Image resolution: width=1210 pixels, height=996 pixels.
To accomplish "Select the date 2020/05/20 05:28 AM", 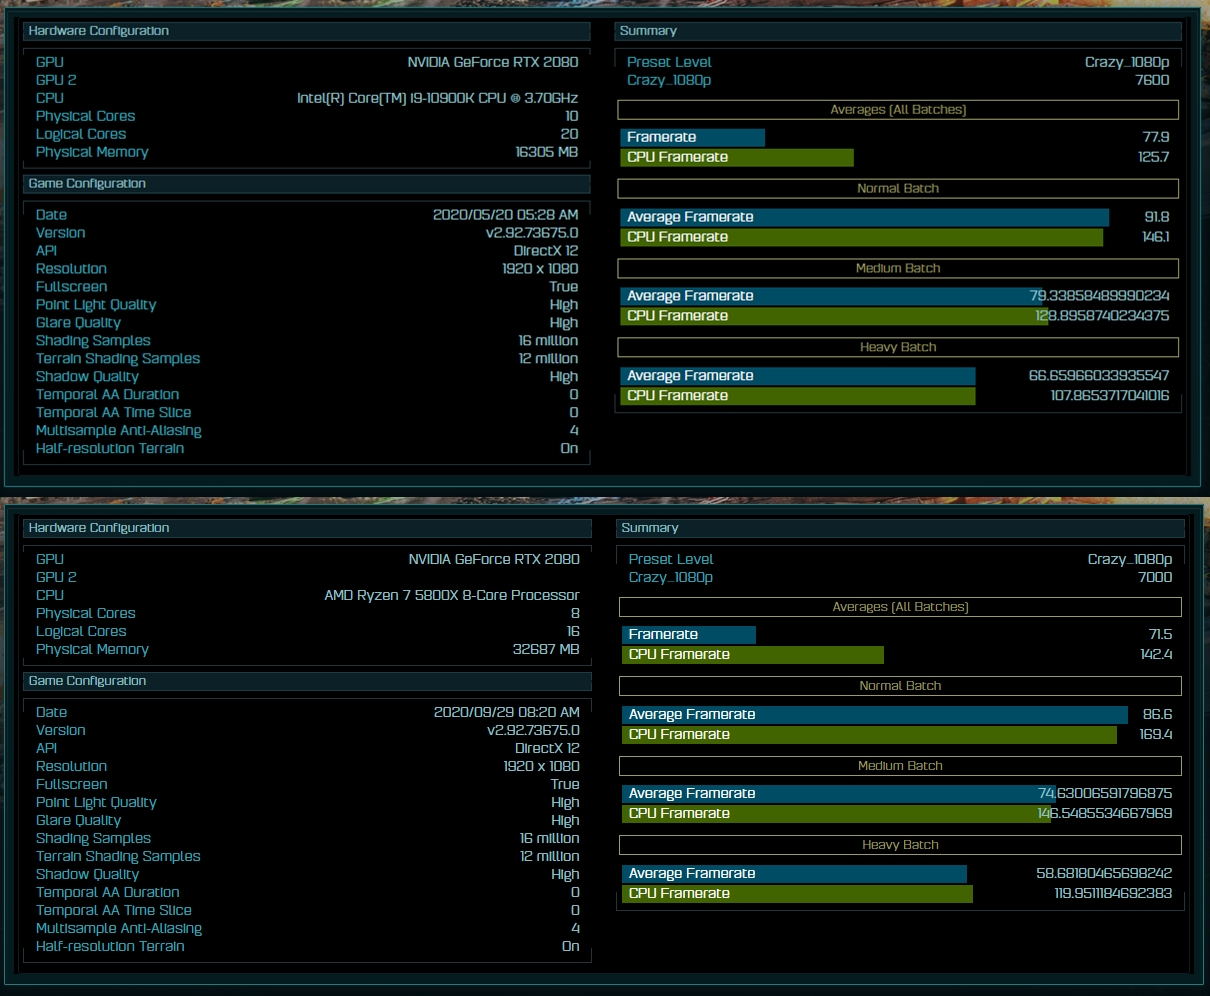I will pyautogui.click(x=505, y=215).
